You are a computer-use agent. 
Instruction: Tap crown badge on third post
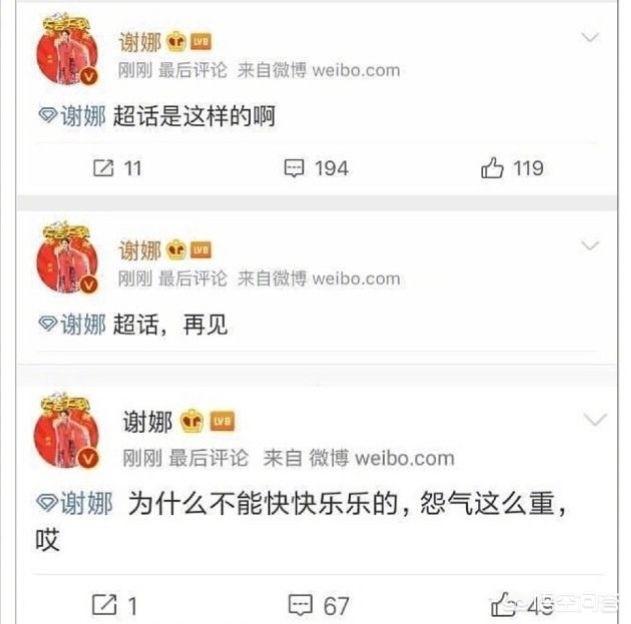click(192, 421)
